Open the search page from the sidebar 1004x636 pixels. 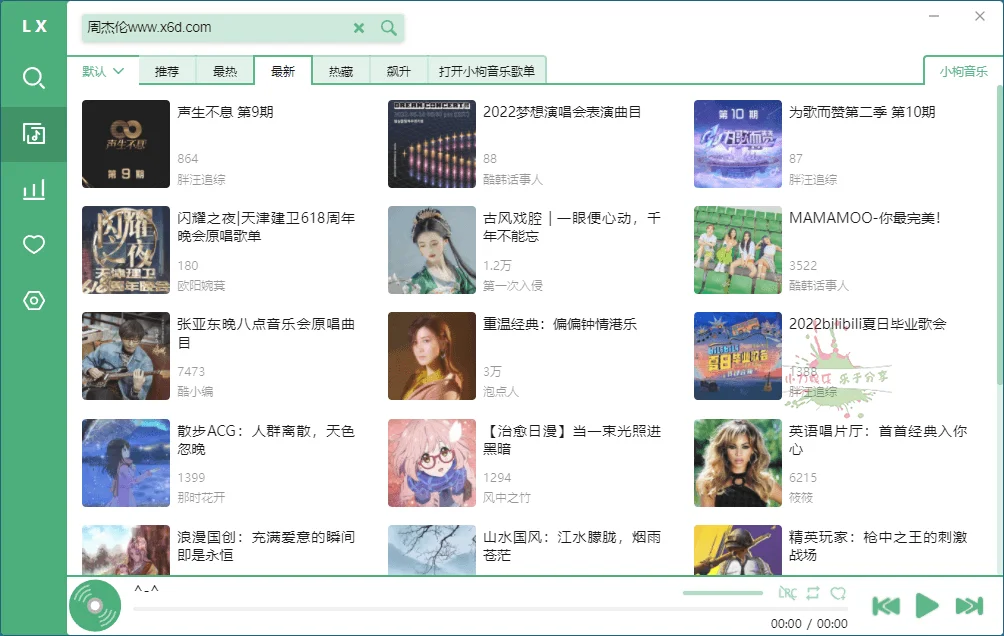click(x=33, y=76)
